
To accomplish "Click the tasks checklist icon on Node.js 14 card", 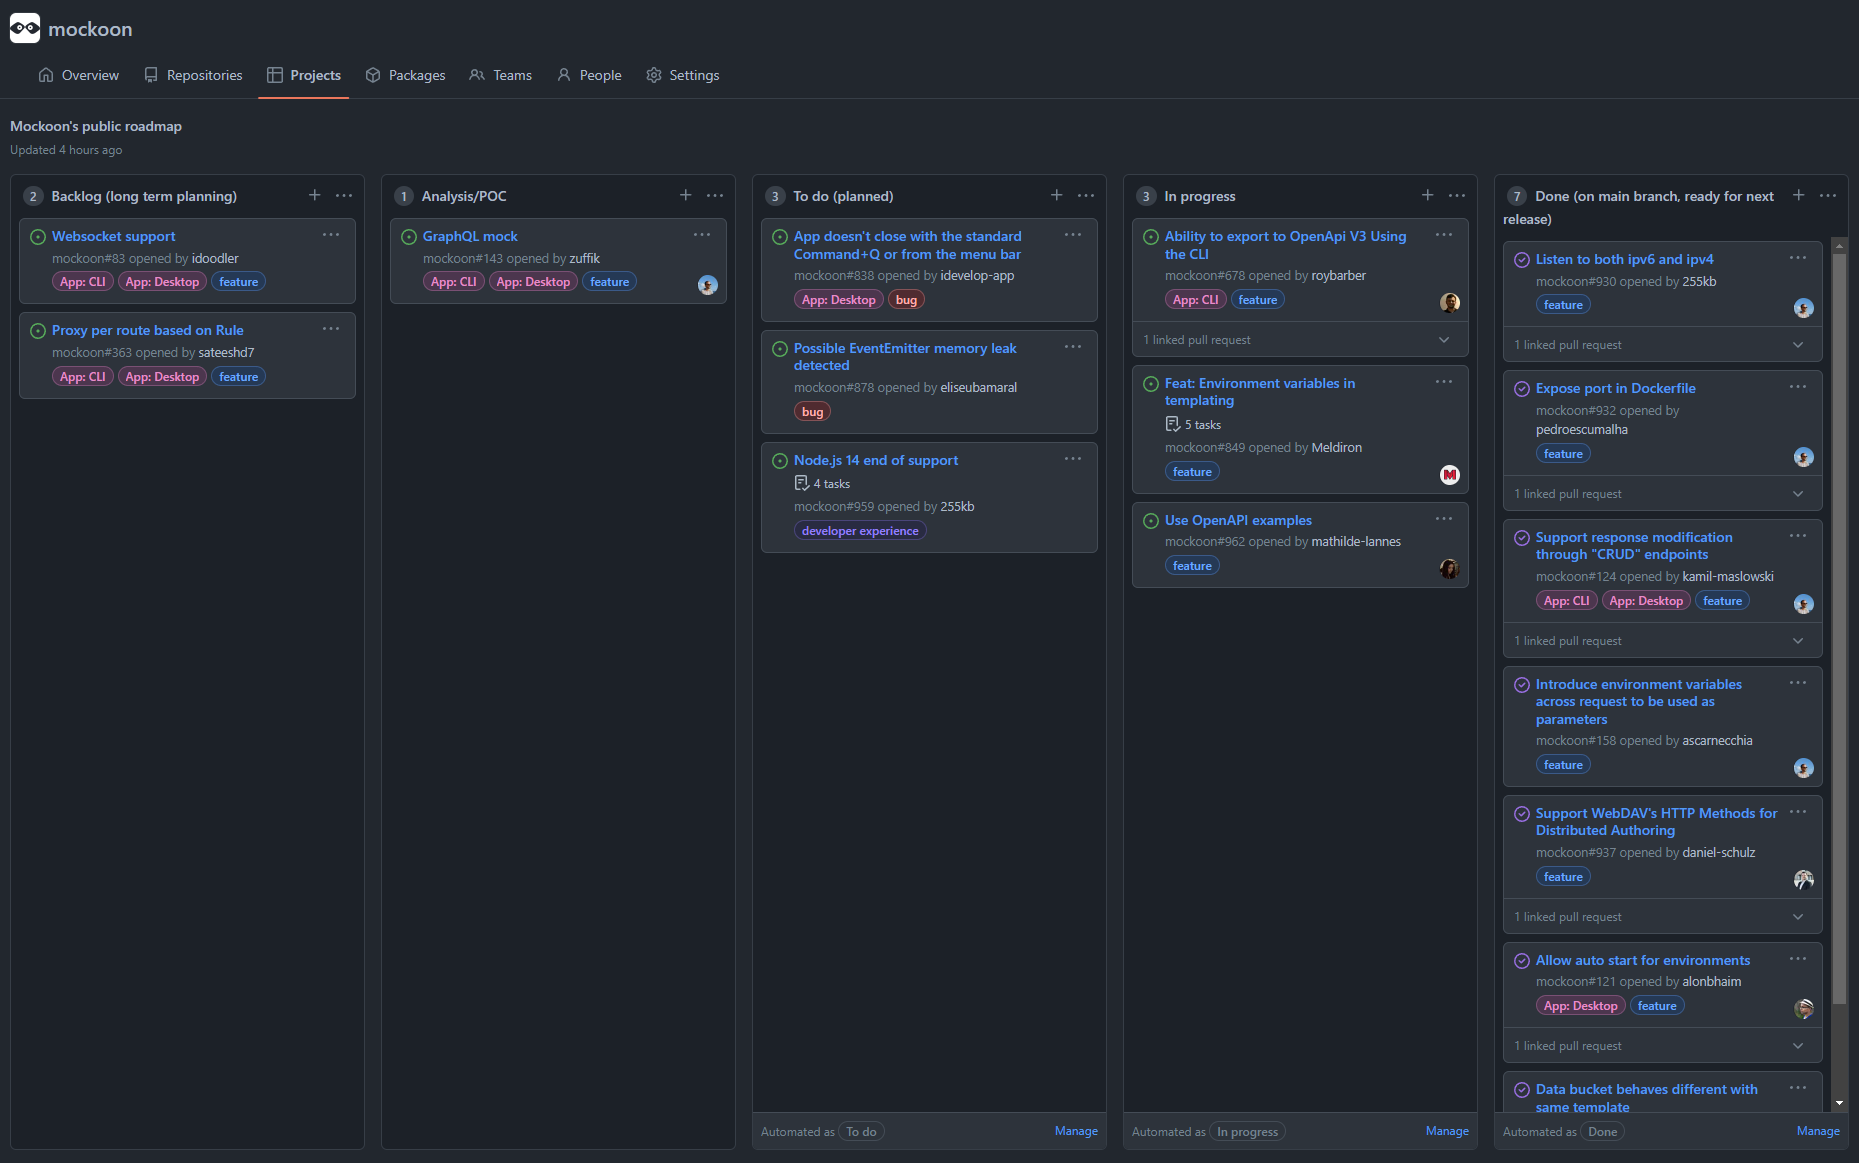I will click(803, 483).
